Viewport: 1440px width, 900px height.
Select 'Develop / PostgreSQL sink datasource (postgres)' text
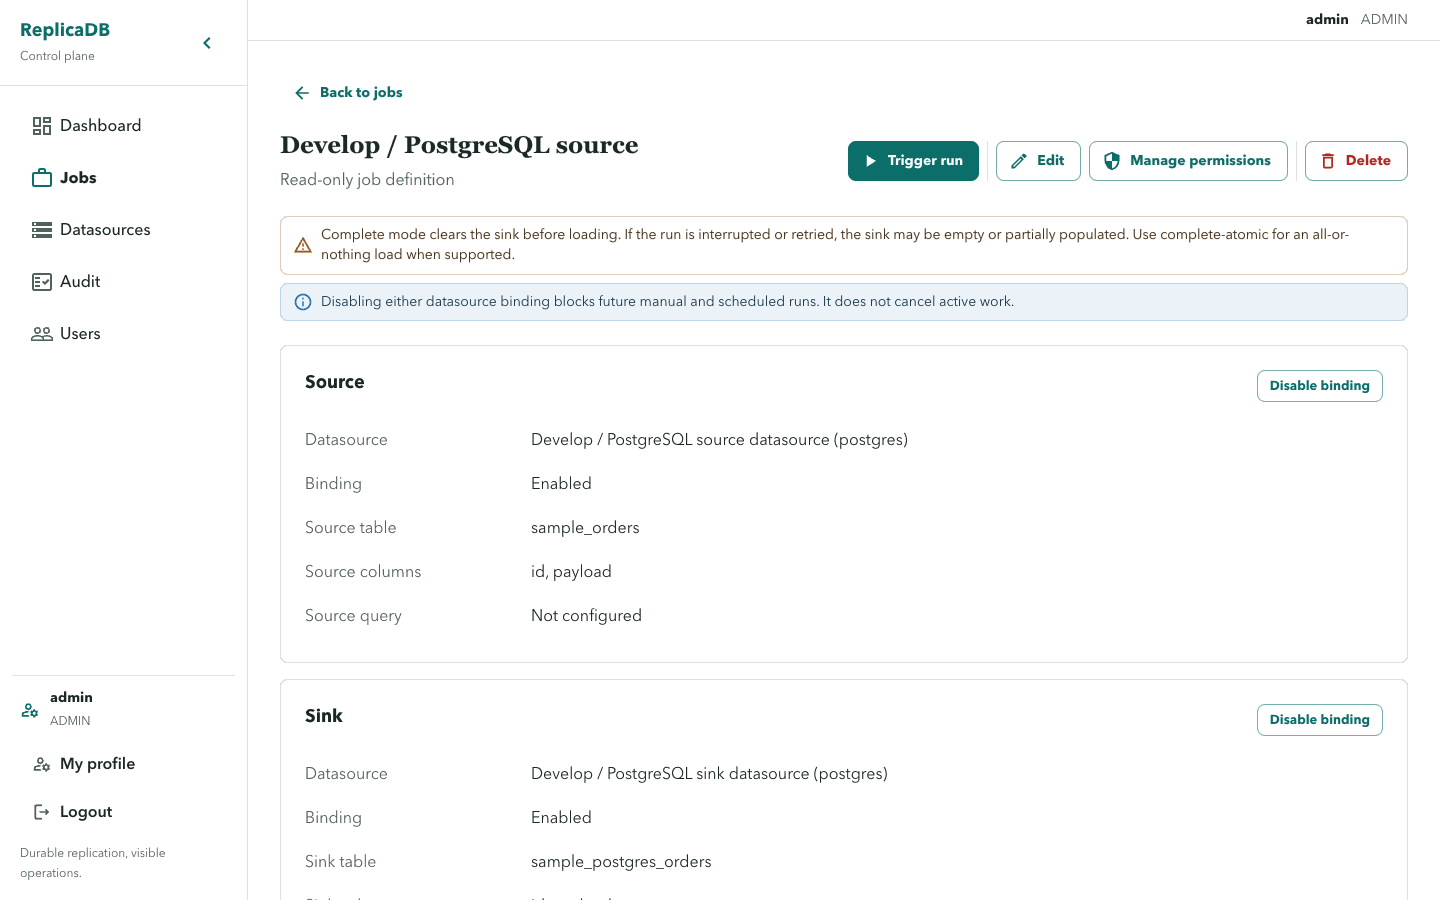(709, 774)
